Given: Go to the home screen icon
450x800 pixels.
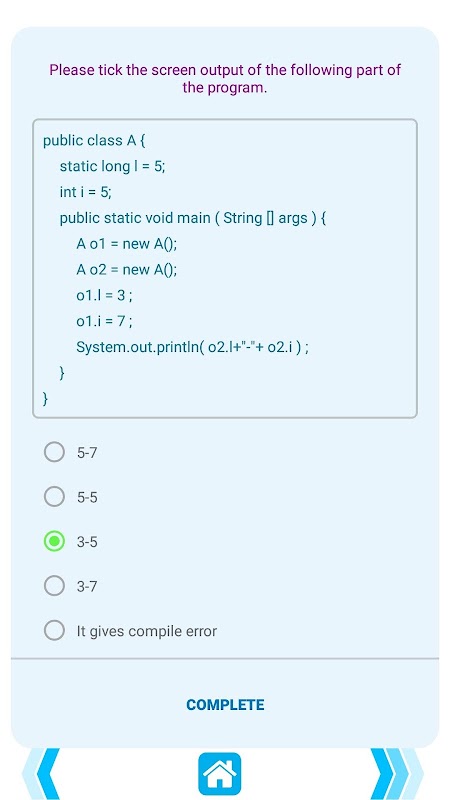Looking at the screenshot, I should point(219,773).
